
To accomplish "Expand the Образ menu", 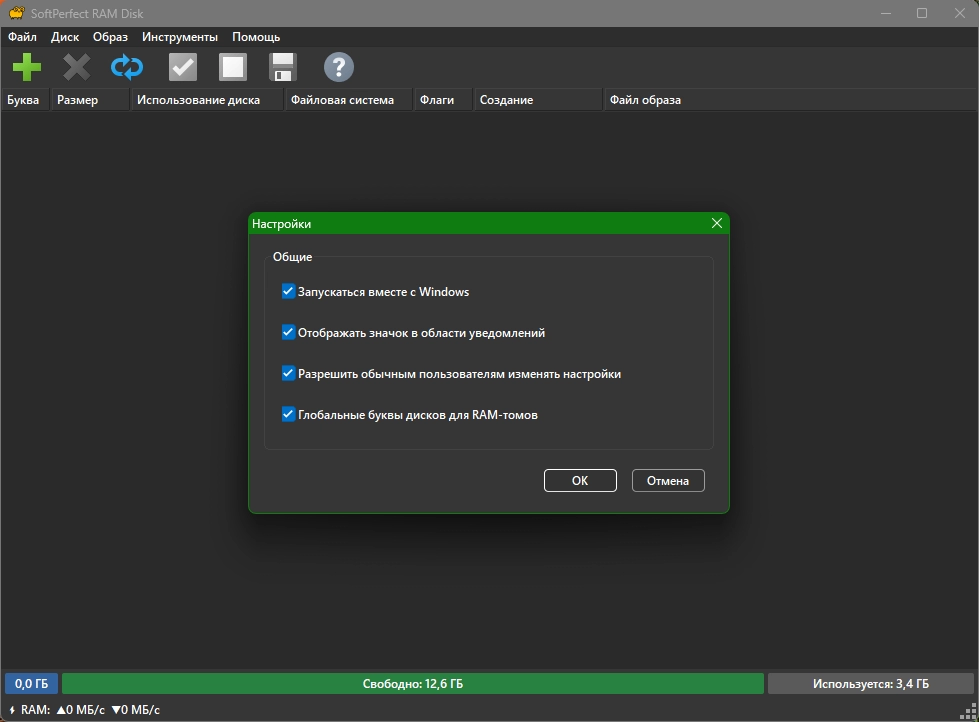I will [x=110, y=37].
